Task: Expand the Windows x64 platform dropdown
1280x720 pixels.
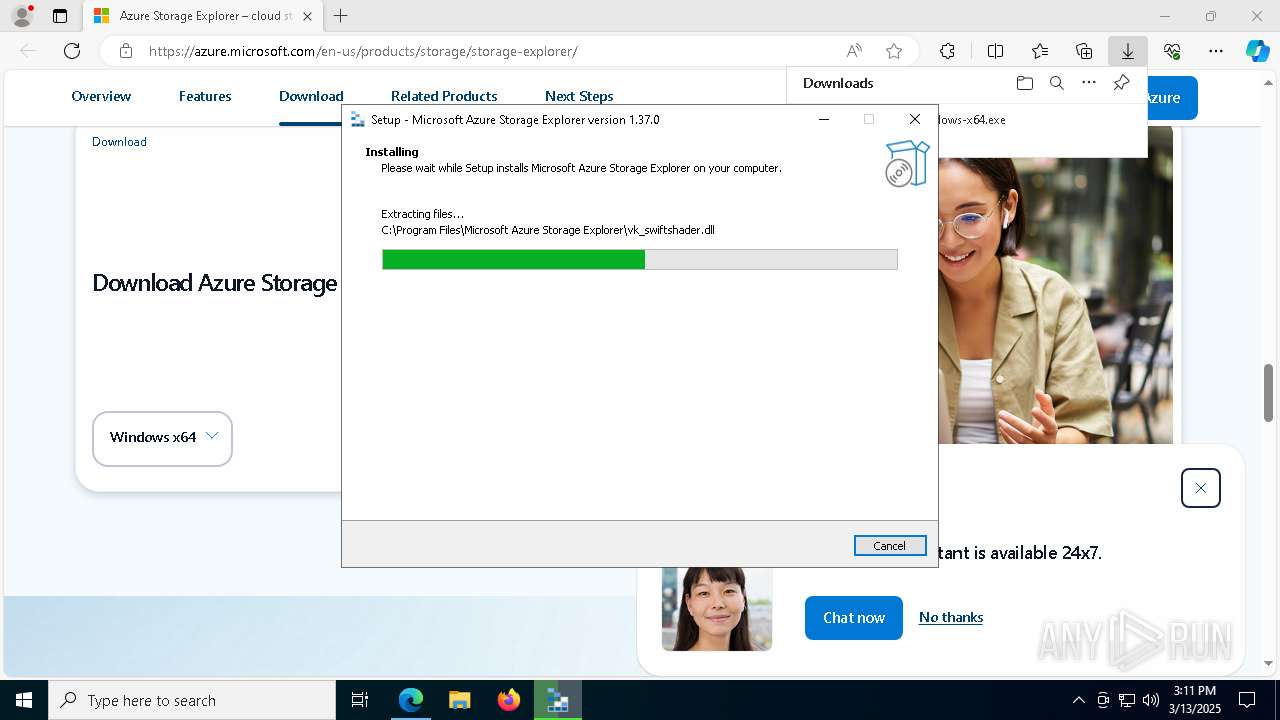Action: tap(162, 438)
